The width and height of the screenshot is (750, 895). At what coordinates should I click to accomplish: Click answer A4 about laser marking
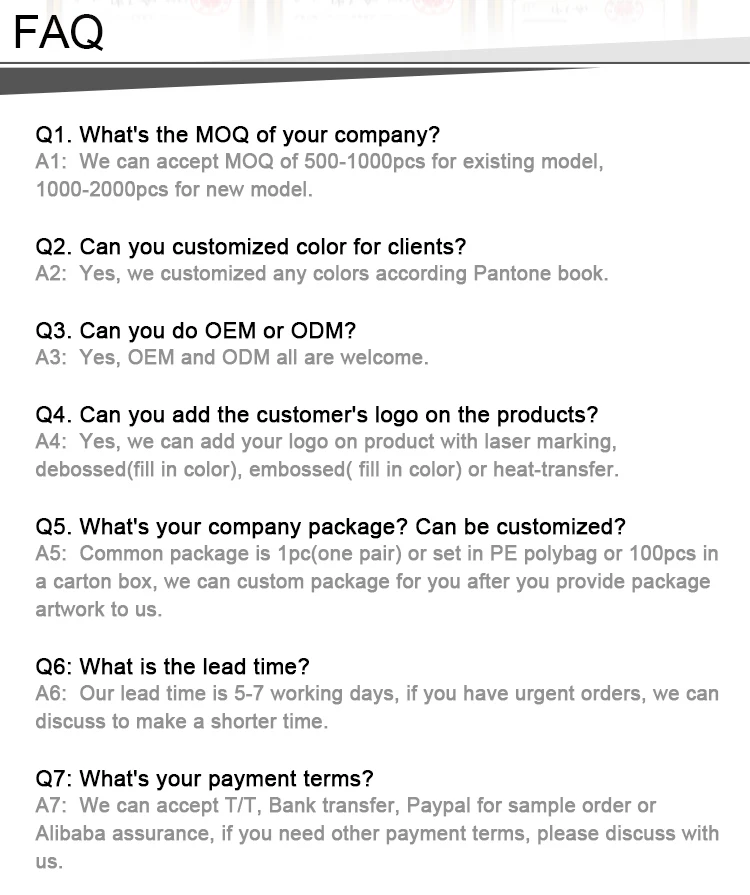[x=326, y=441]
